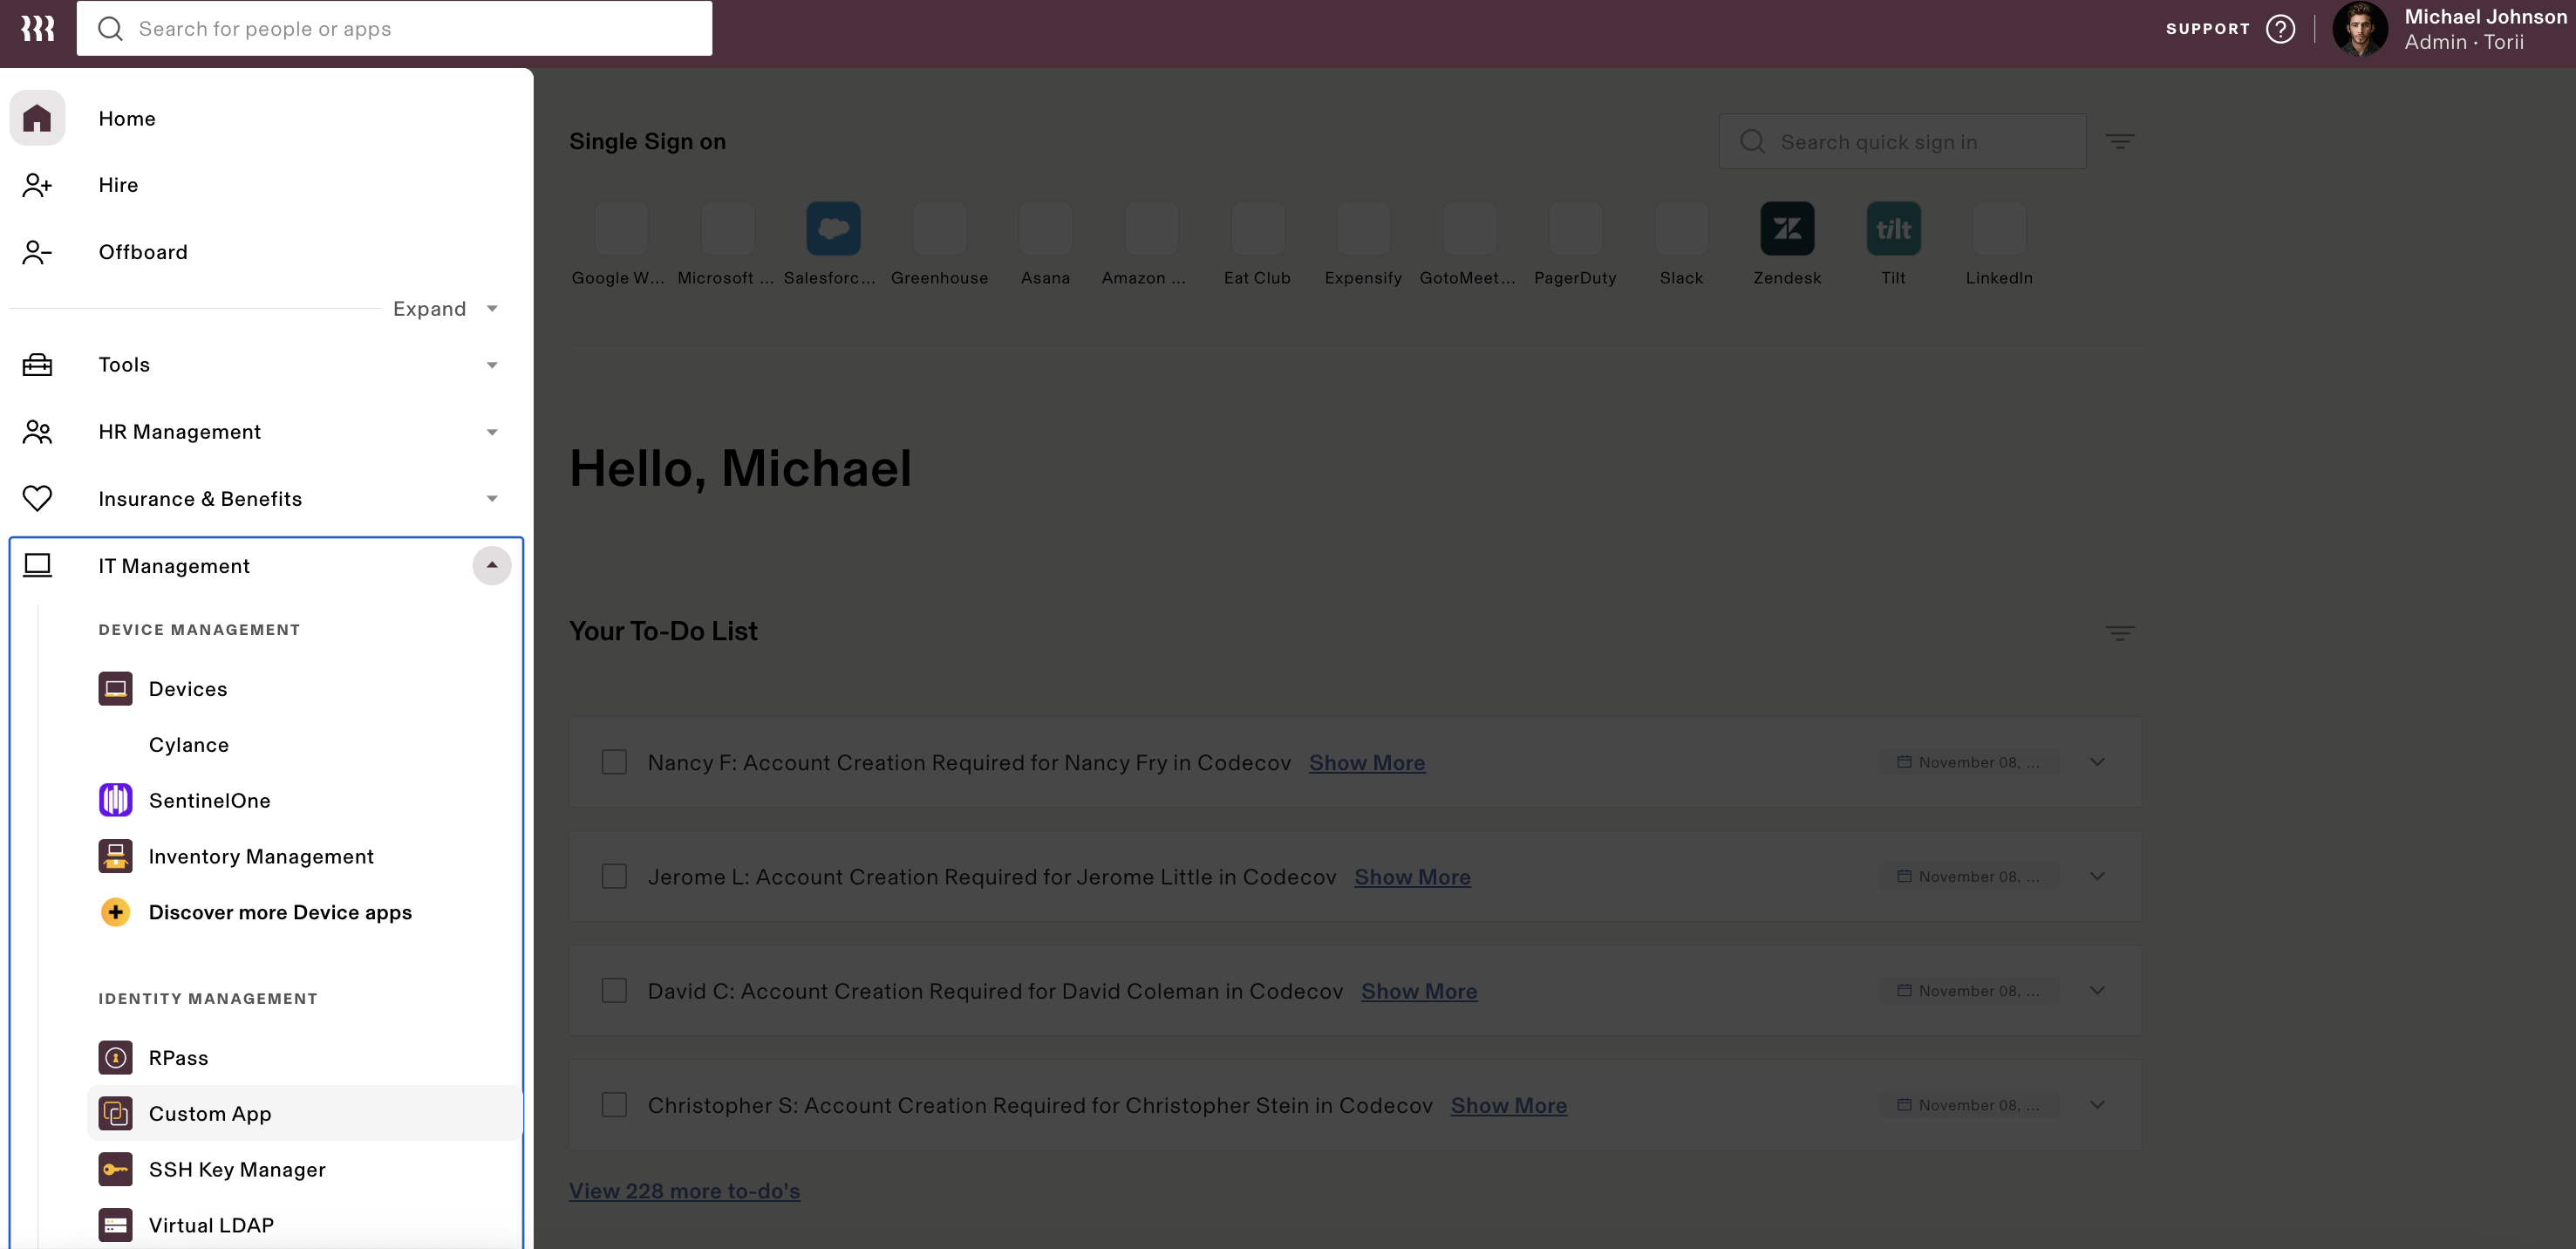2576x1249 pixels.
Task: Check the Christopher Stein Codecov to-do
Action: coord(614,1105)
